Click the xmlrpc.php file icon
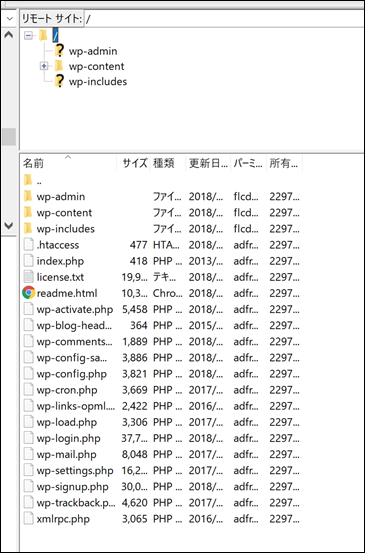 (x=29, y=519)
